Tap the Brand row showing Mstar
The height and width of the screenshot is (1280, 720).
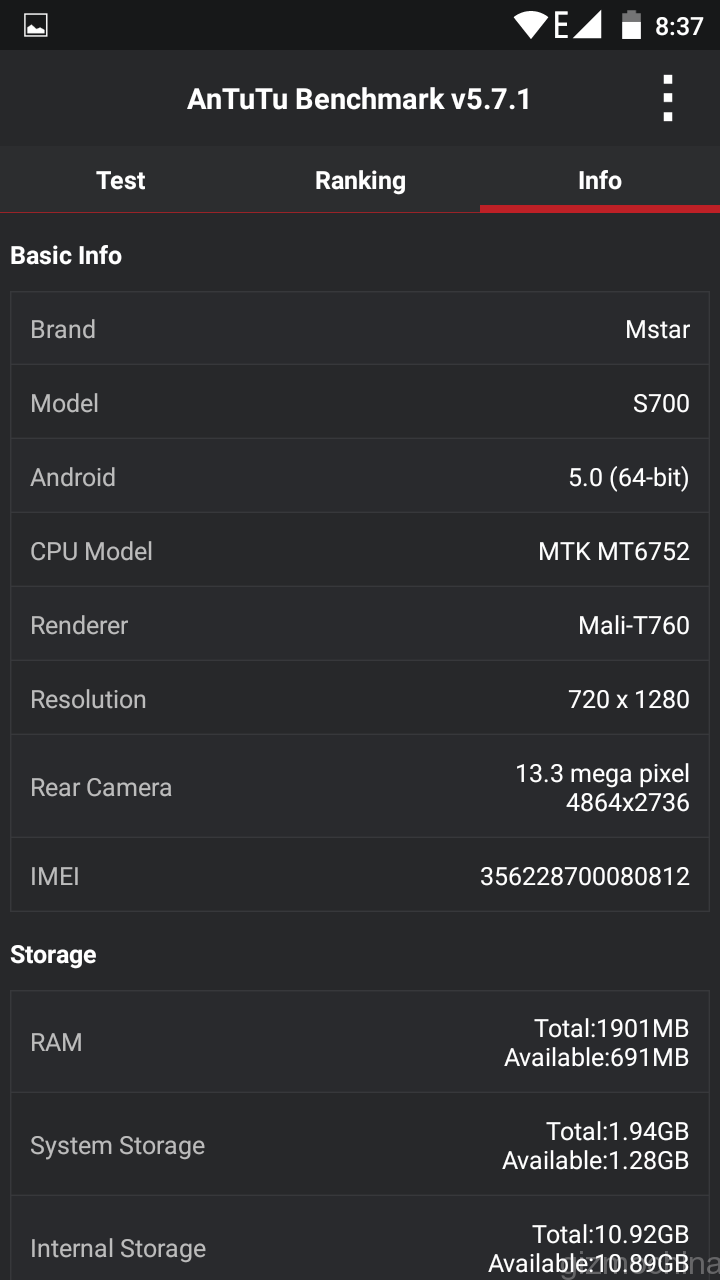pos(360,329)
